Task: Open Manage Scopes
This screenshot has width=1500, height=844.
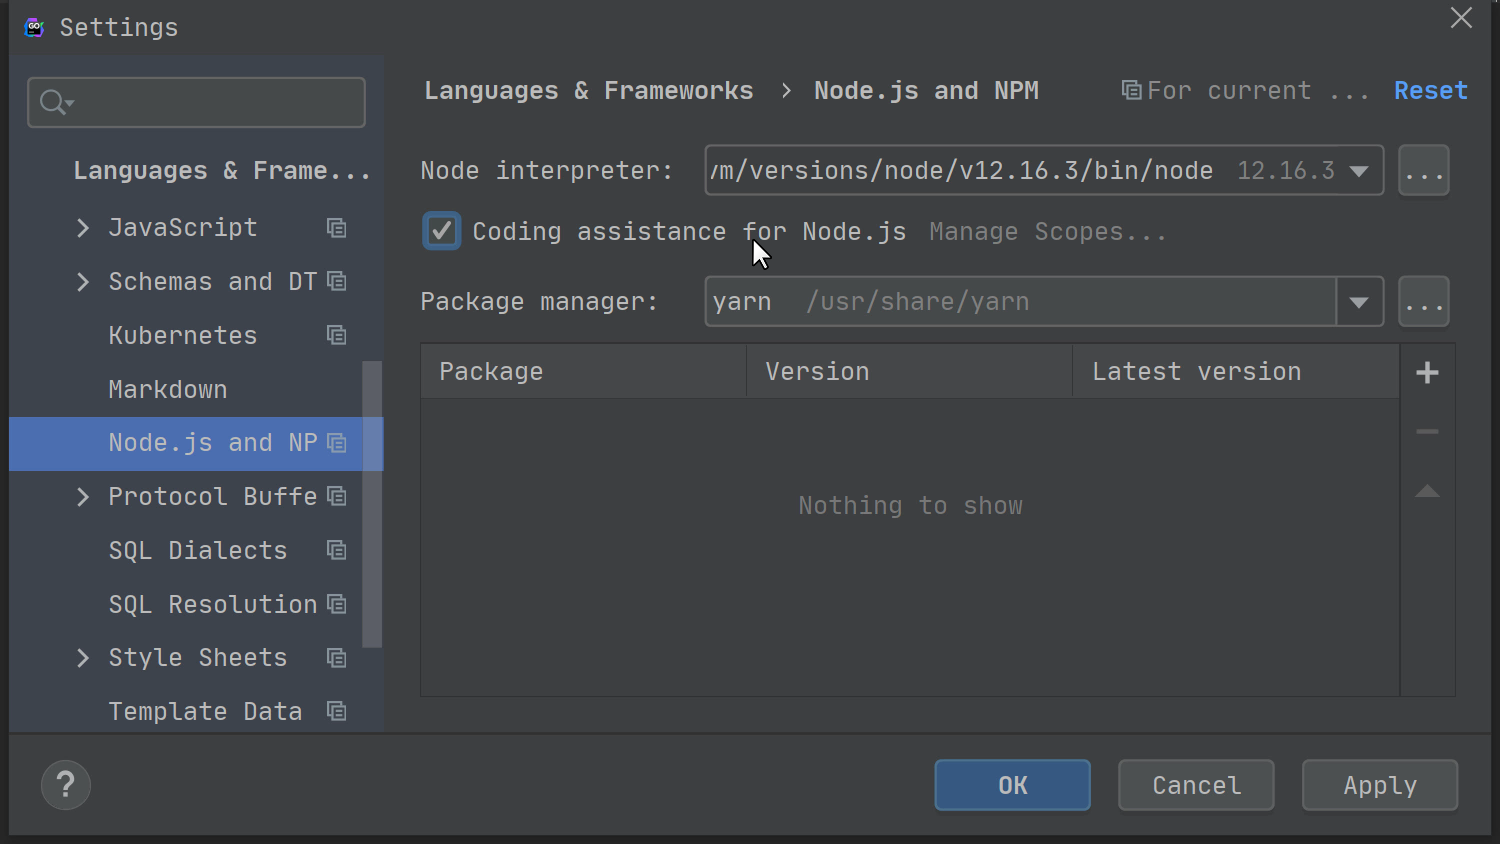Action: pyautogui.click(x=1047, y=231)
